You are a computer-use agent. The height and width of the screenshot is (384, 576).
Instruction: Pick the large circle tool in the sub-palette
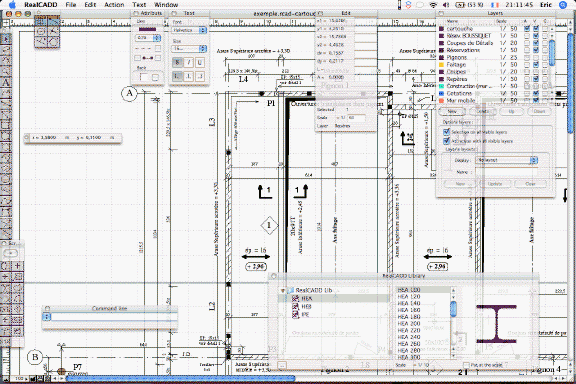(x=54, y=42)
